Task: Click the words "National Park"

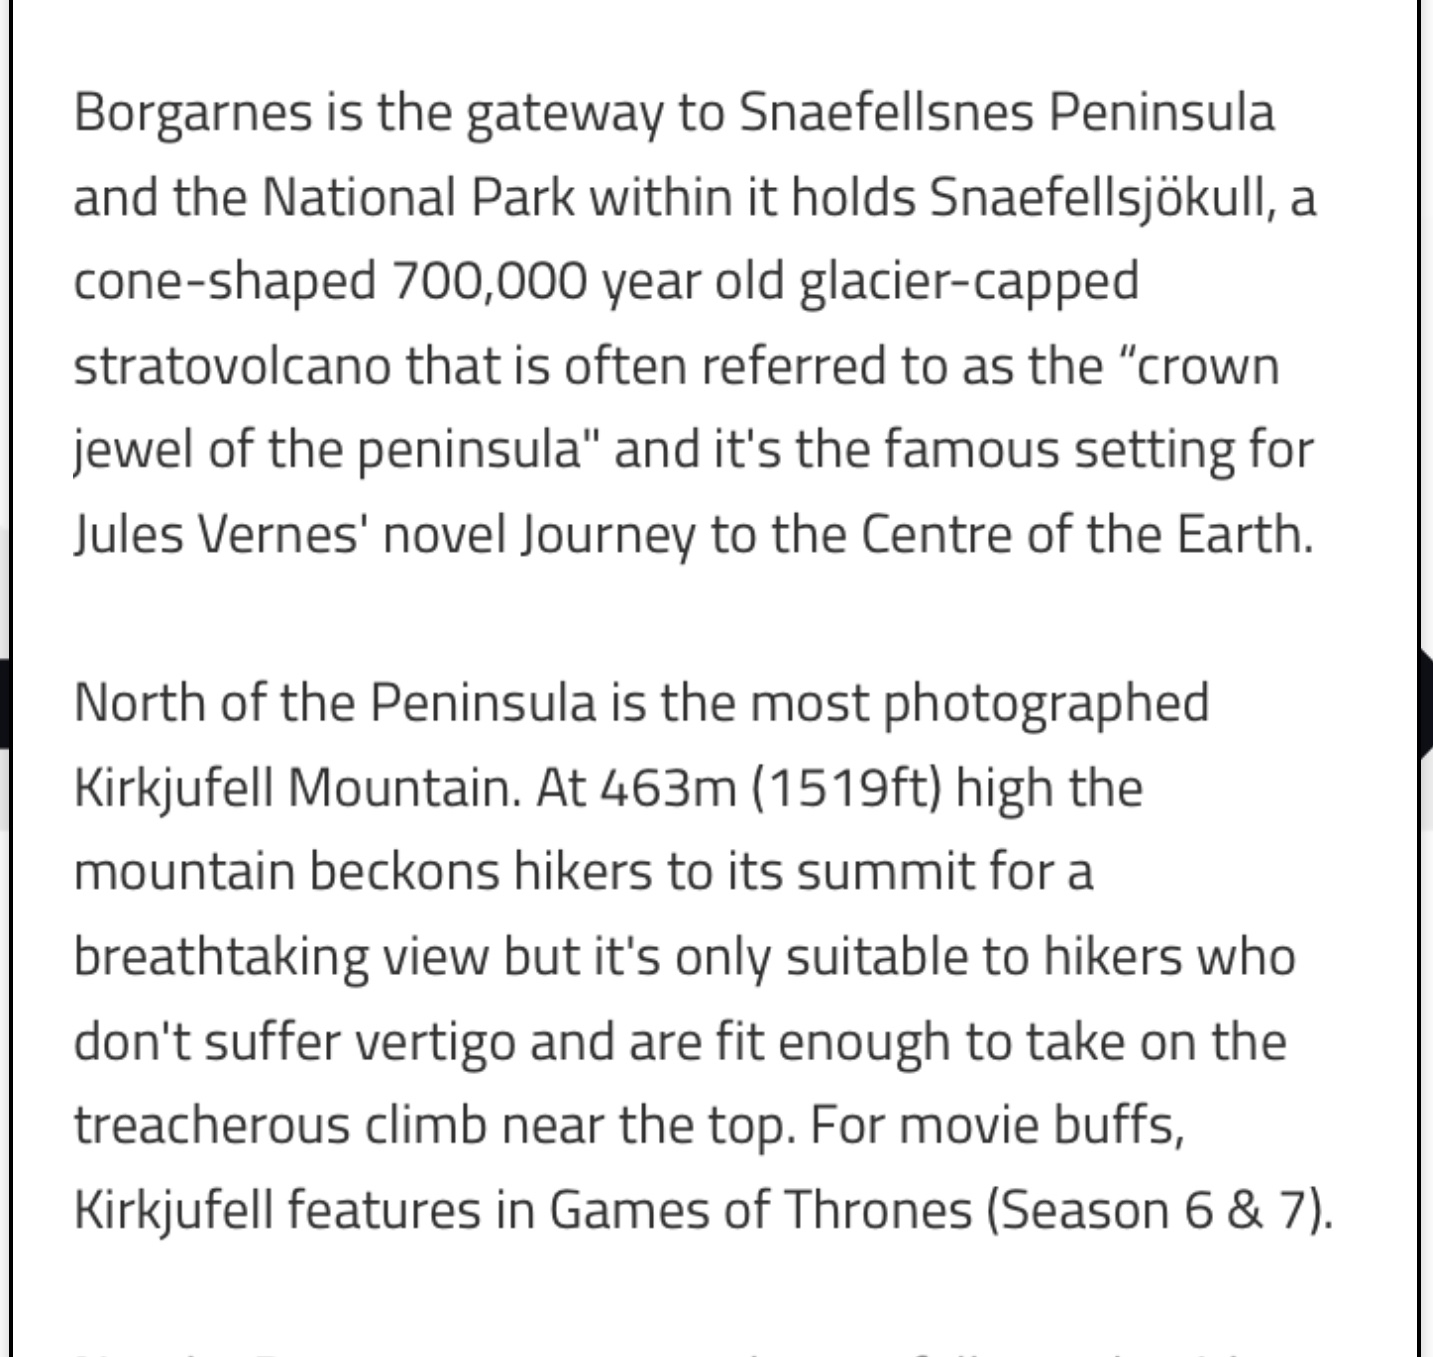Action: [x=418, y=196]
